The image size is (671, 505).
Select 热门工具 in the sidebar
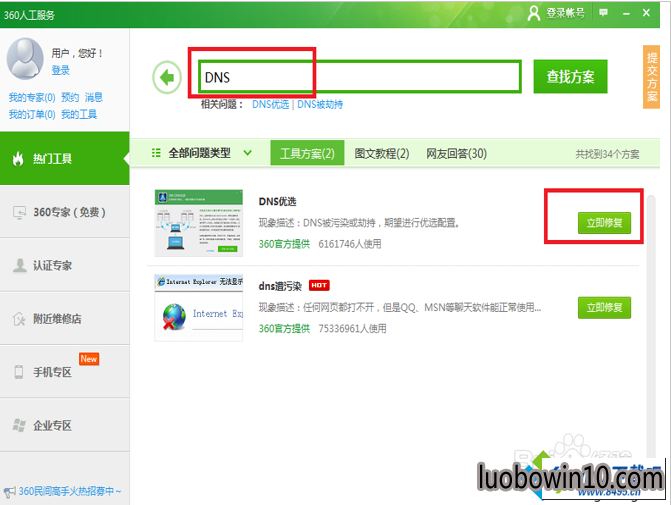point(65,158)
